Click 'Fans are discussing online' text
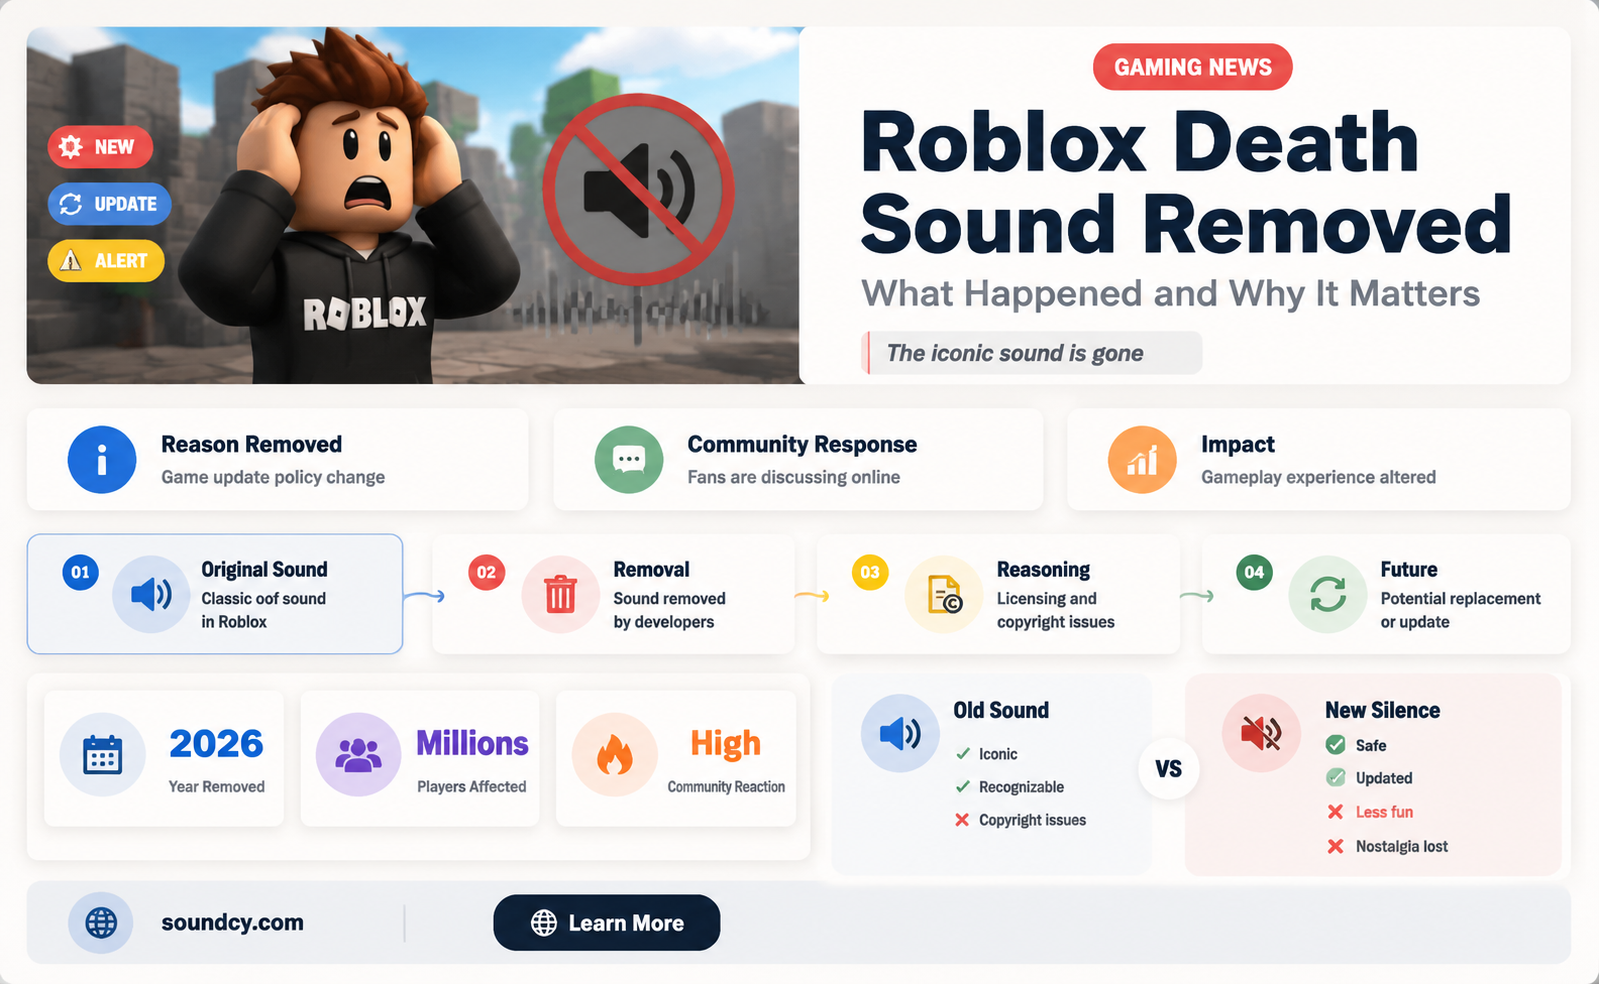This screenshot has height=984, width=1599. click(794, 477)
